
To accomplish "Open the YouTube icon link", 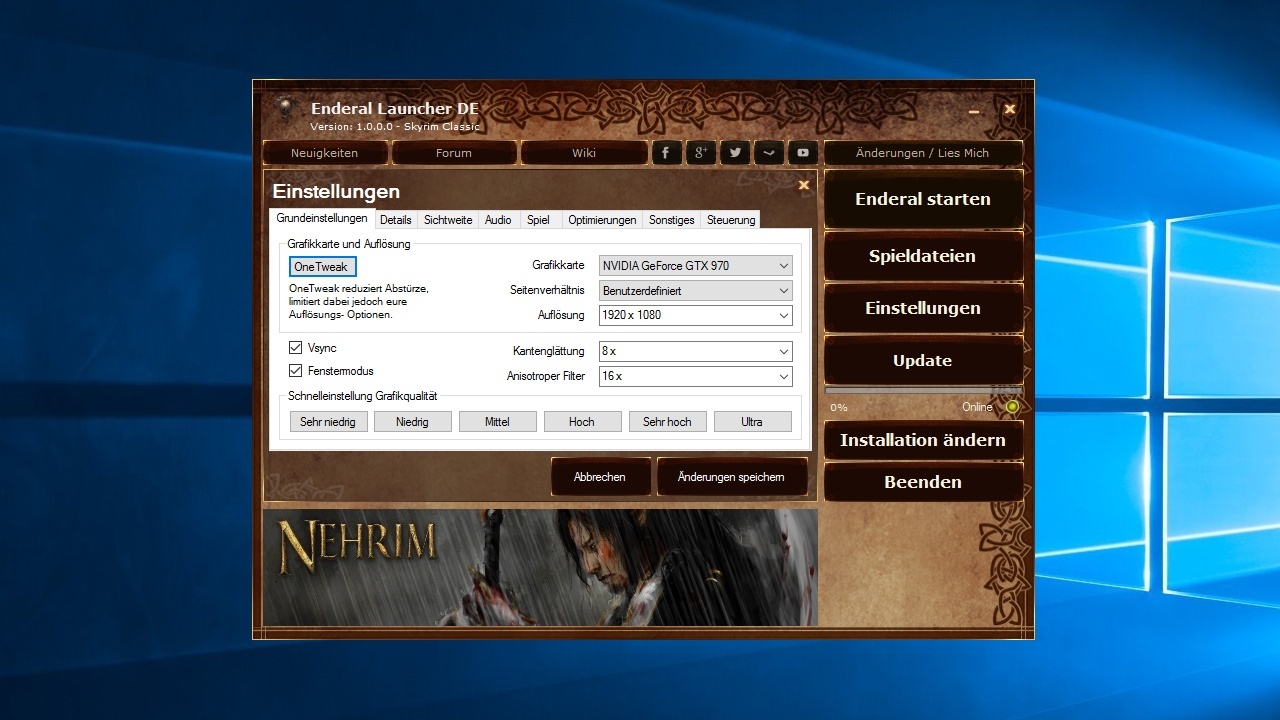I will click(803, 153).
